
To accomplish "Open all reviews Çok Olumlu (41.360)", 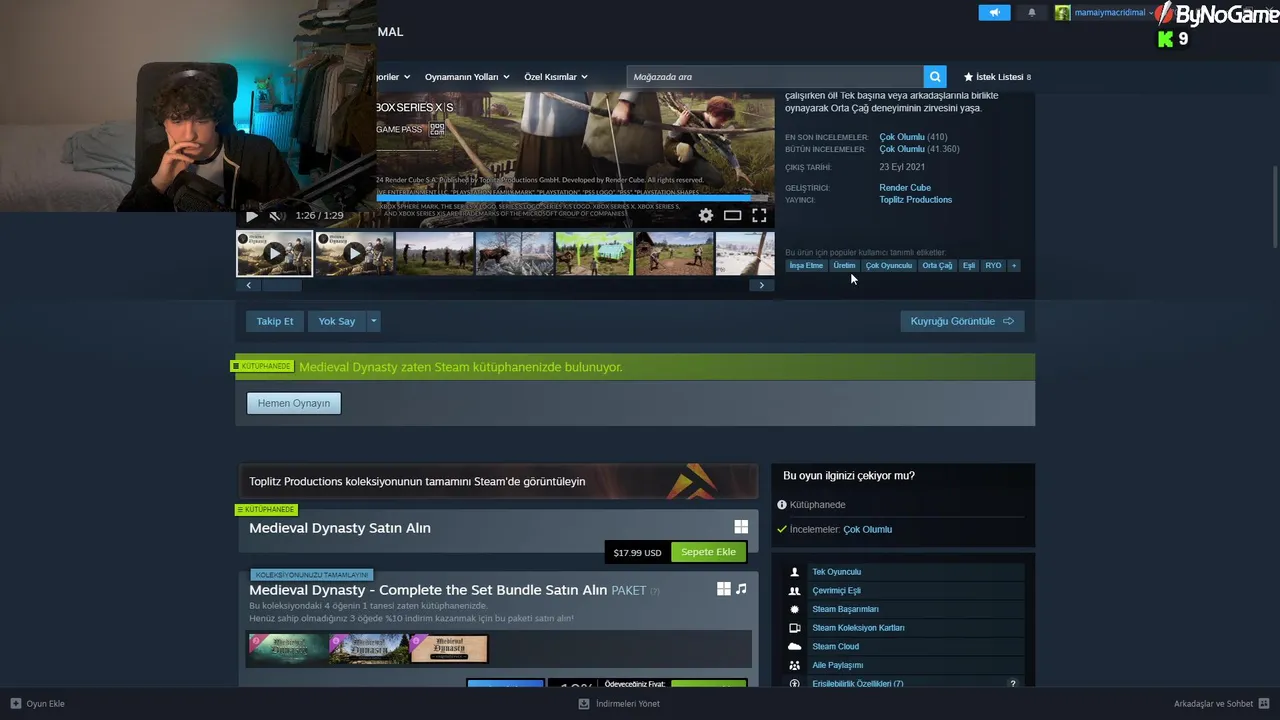I will 919,149.
